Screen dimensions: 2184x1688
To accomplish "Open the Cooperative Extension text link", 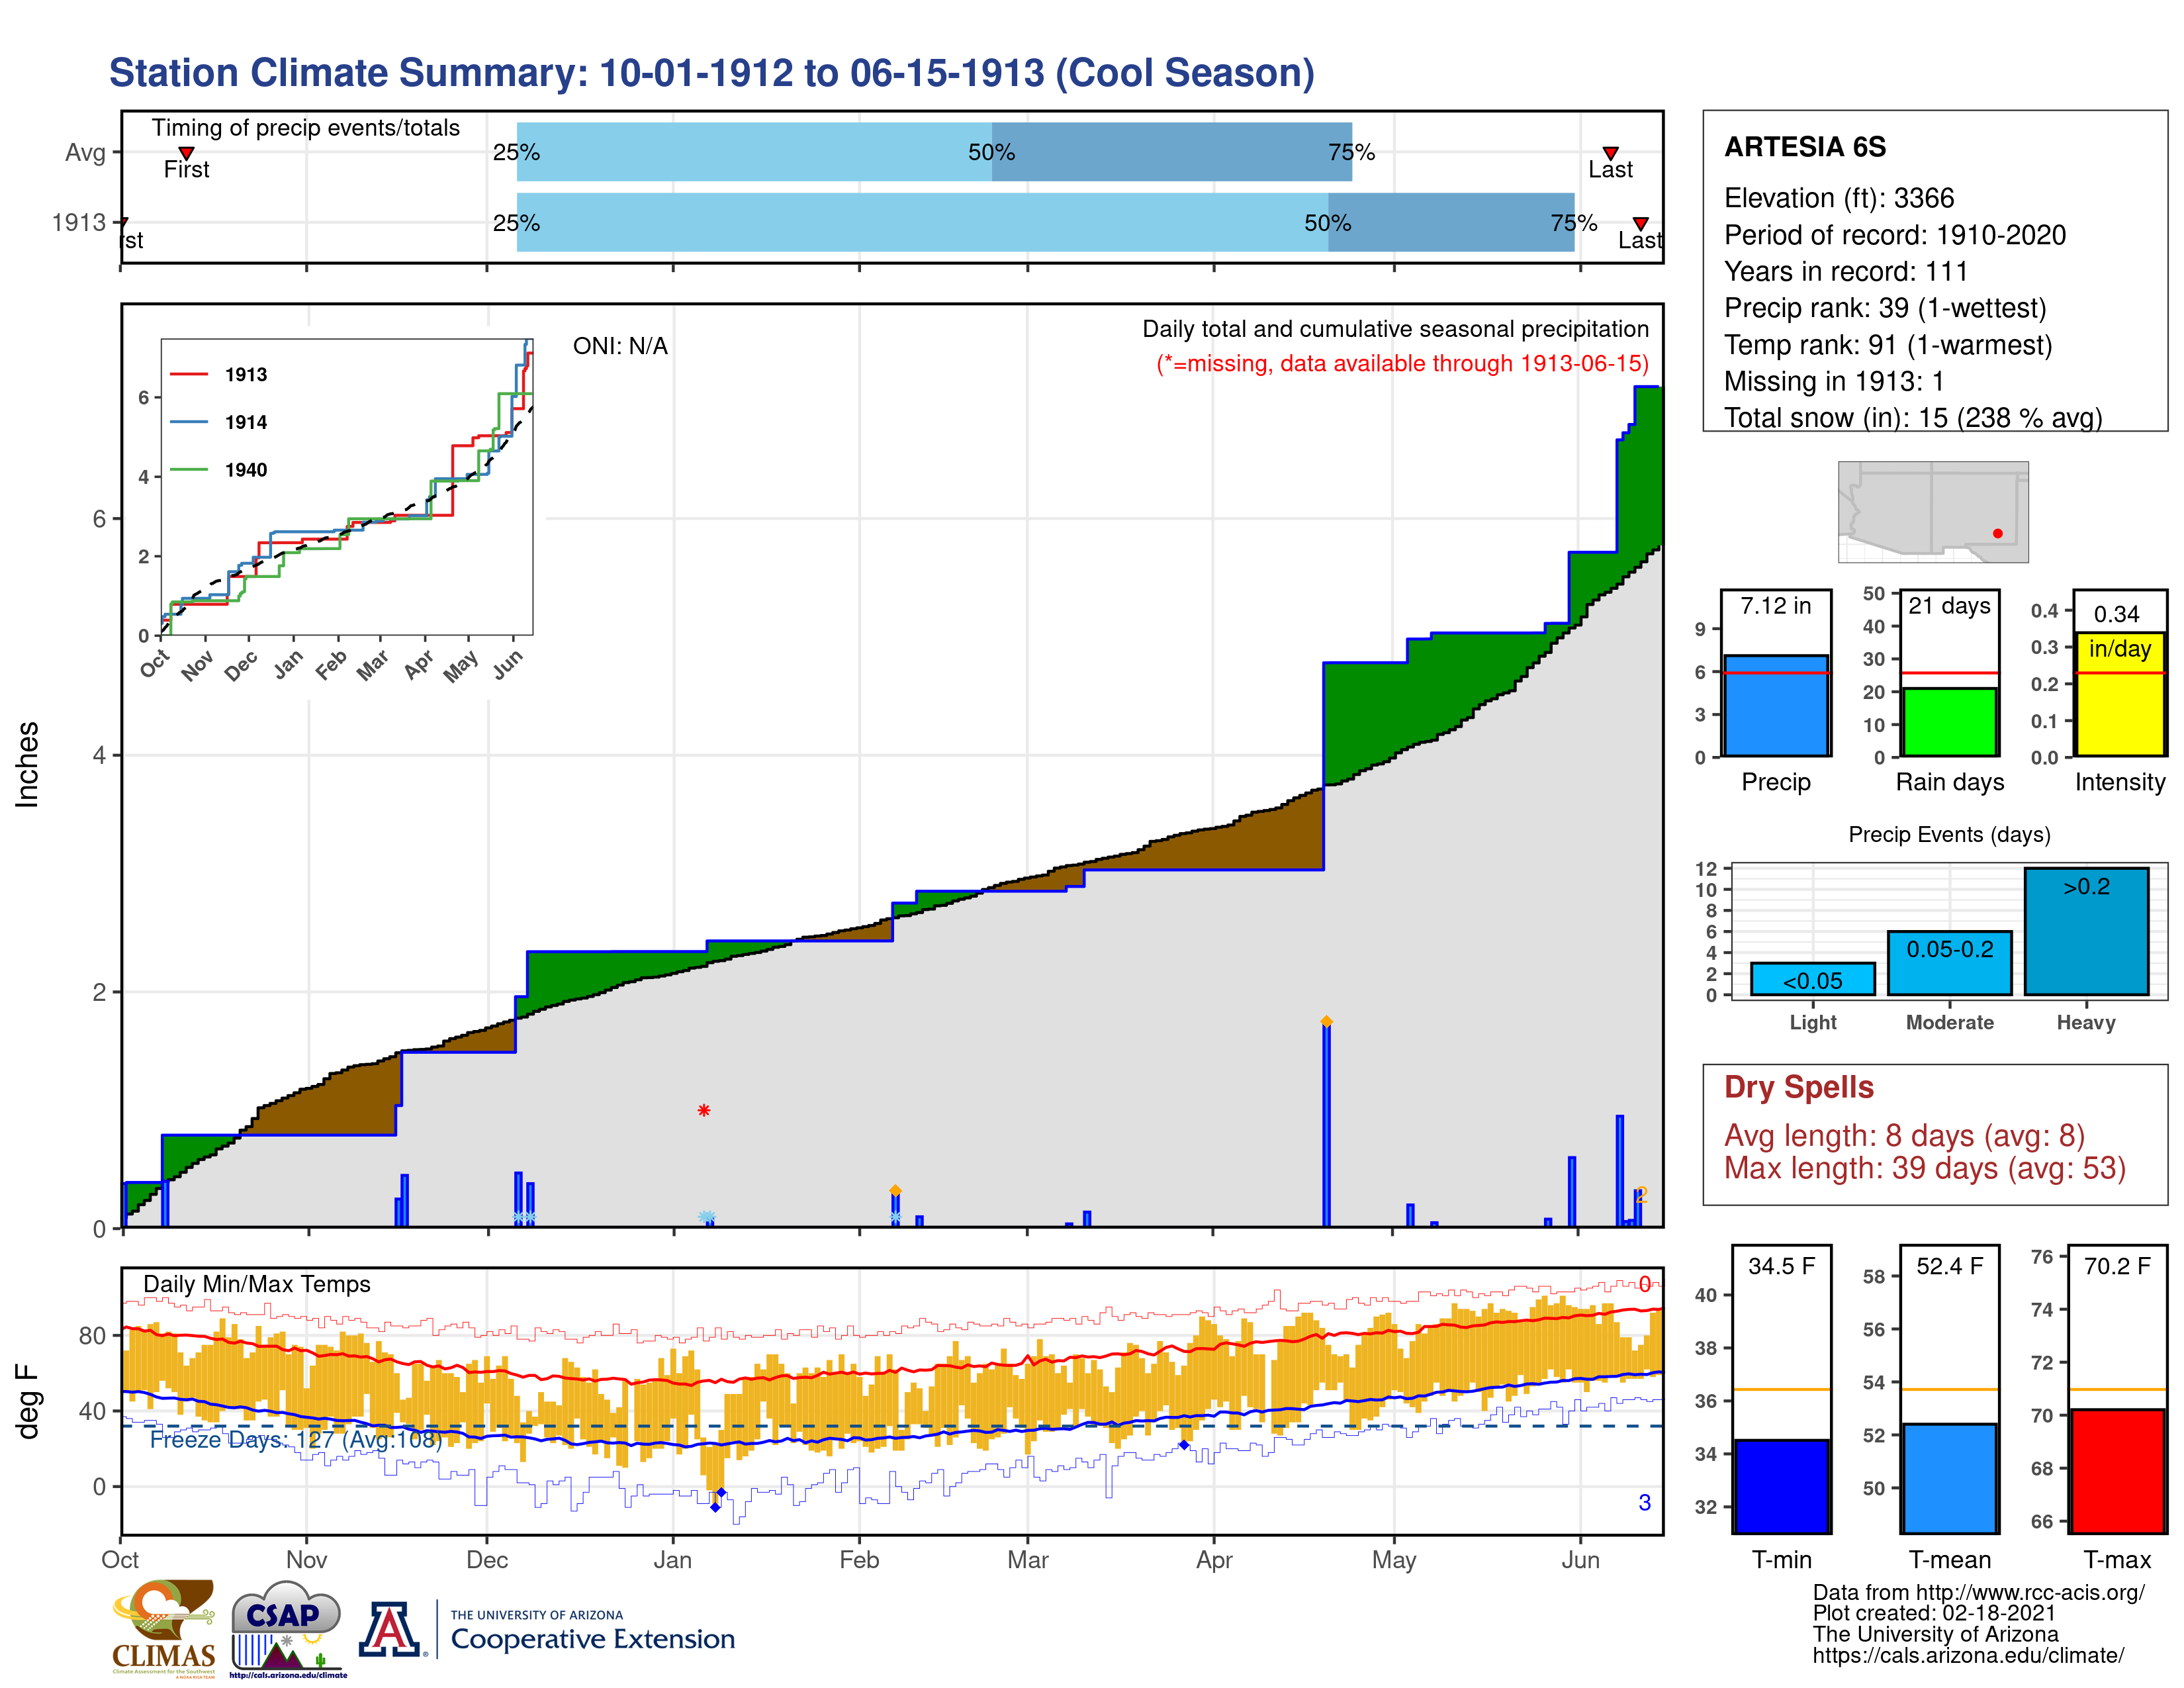I will pos(592,1639).
